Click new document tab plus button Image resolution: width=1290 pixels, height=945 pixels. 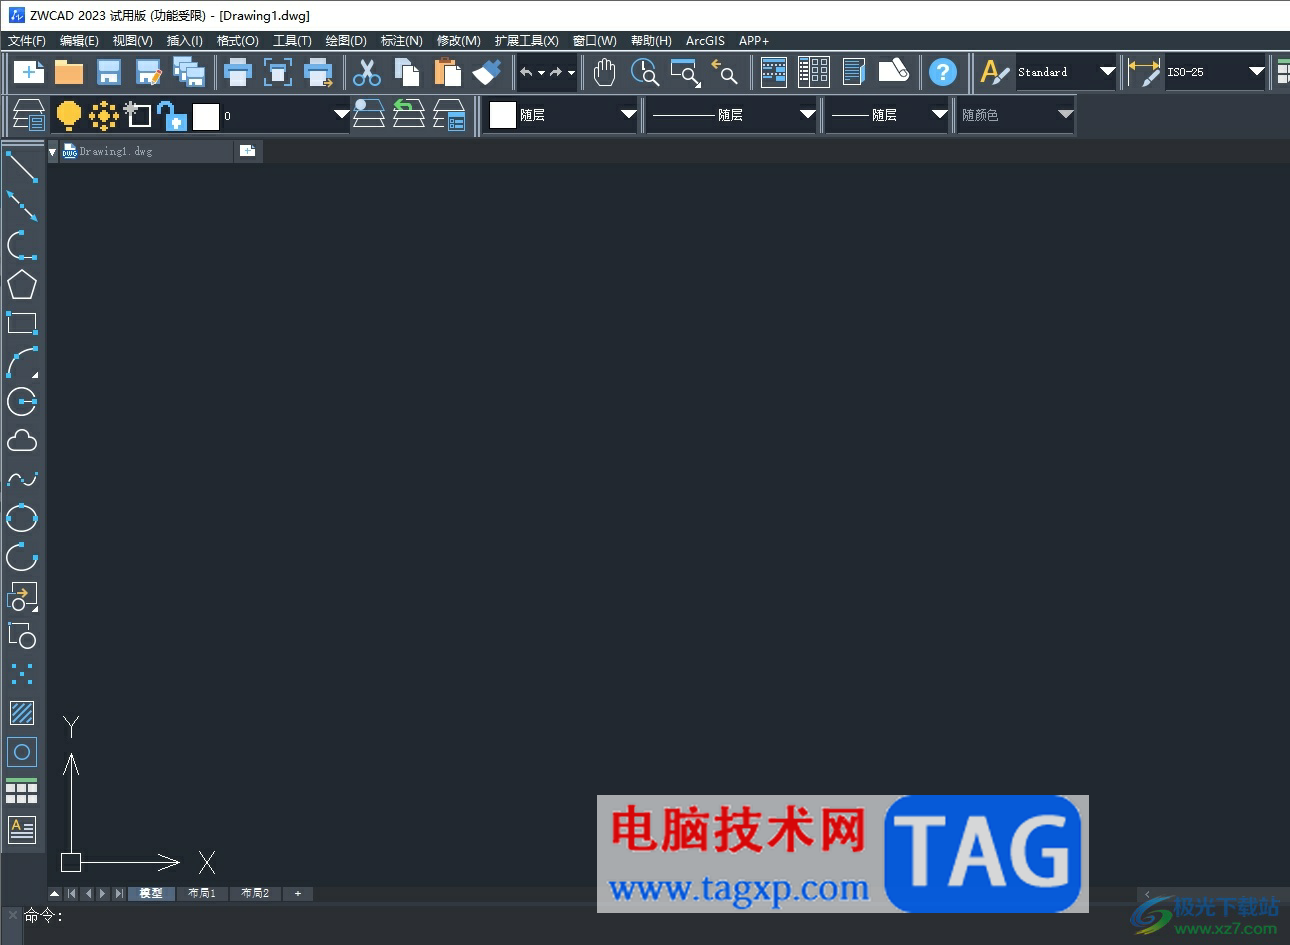point(248,151)
